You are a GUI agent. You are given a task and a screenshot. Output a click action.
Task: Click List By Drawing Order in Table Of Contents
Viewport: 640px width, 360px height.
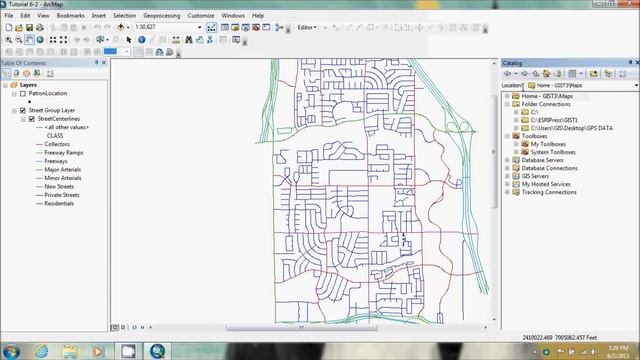[6, 73]
